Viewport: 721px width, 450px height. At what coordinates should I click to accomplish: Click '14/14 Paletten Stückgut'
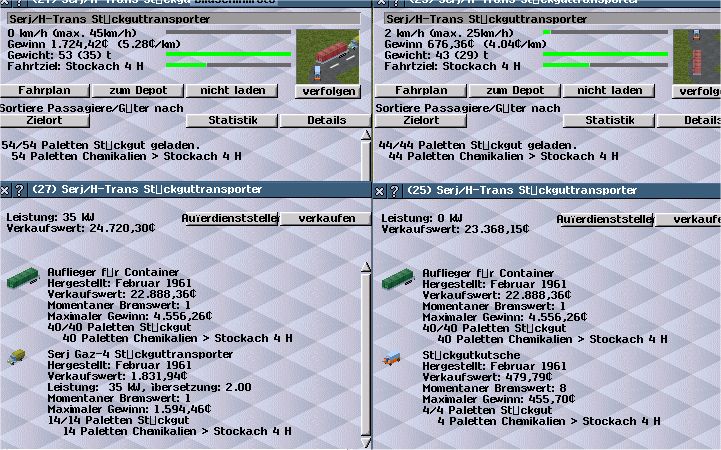(x=118, y=421)
